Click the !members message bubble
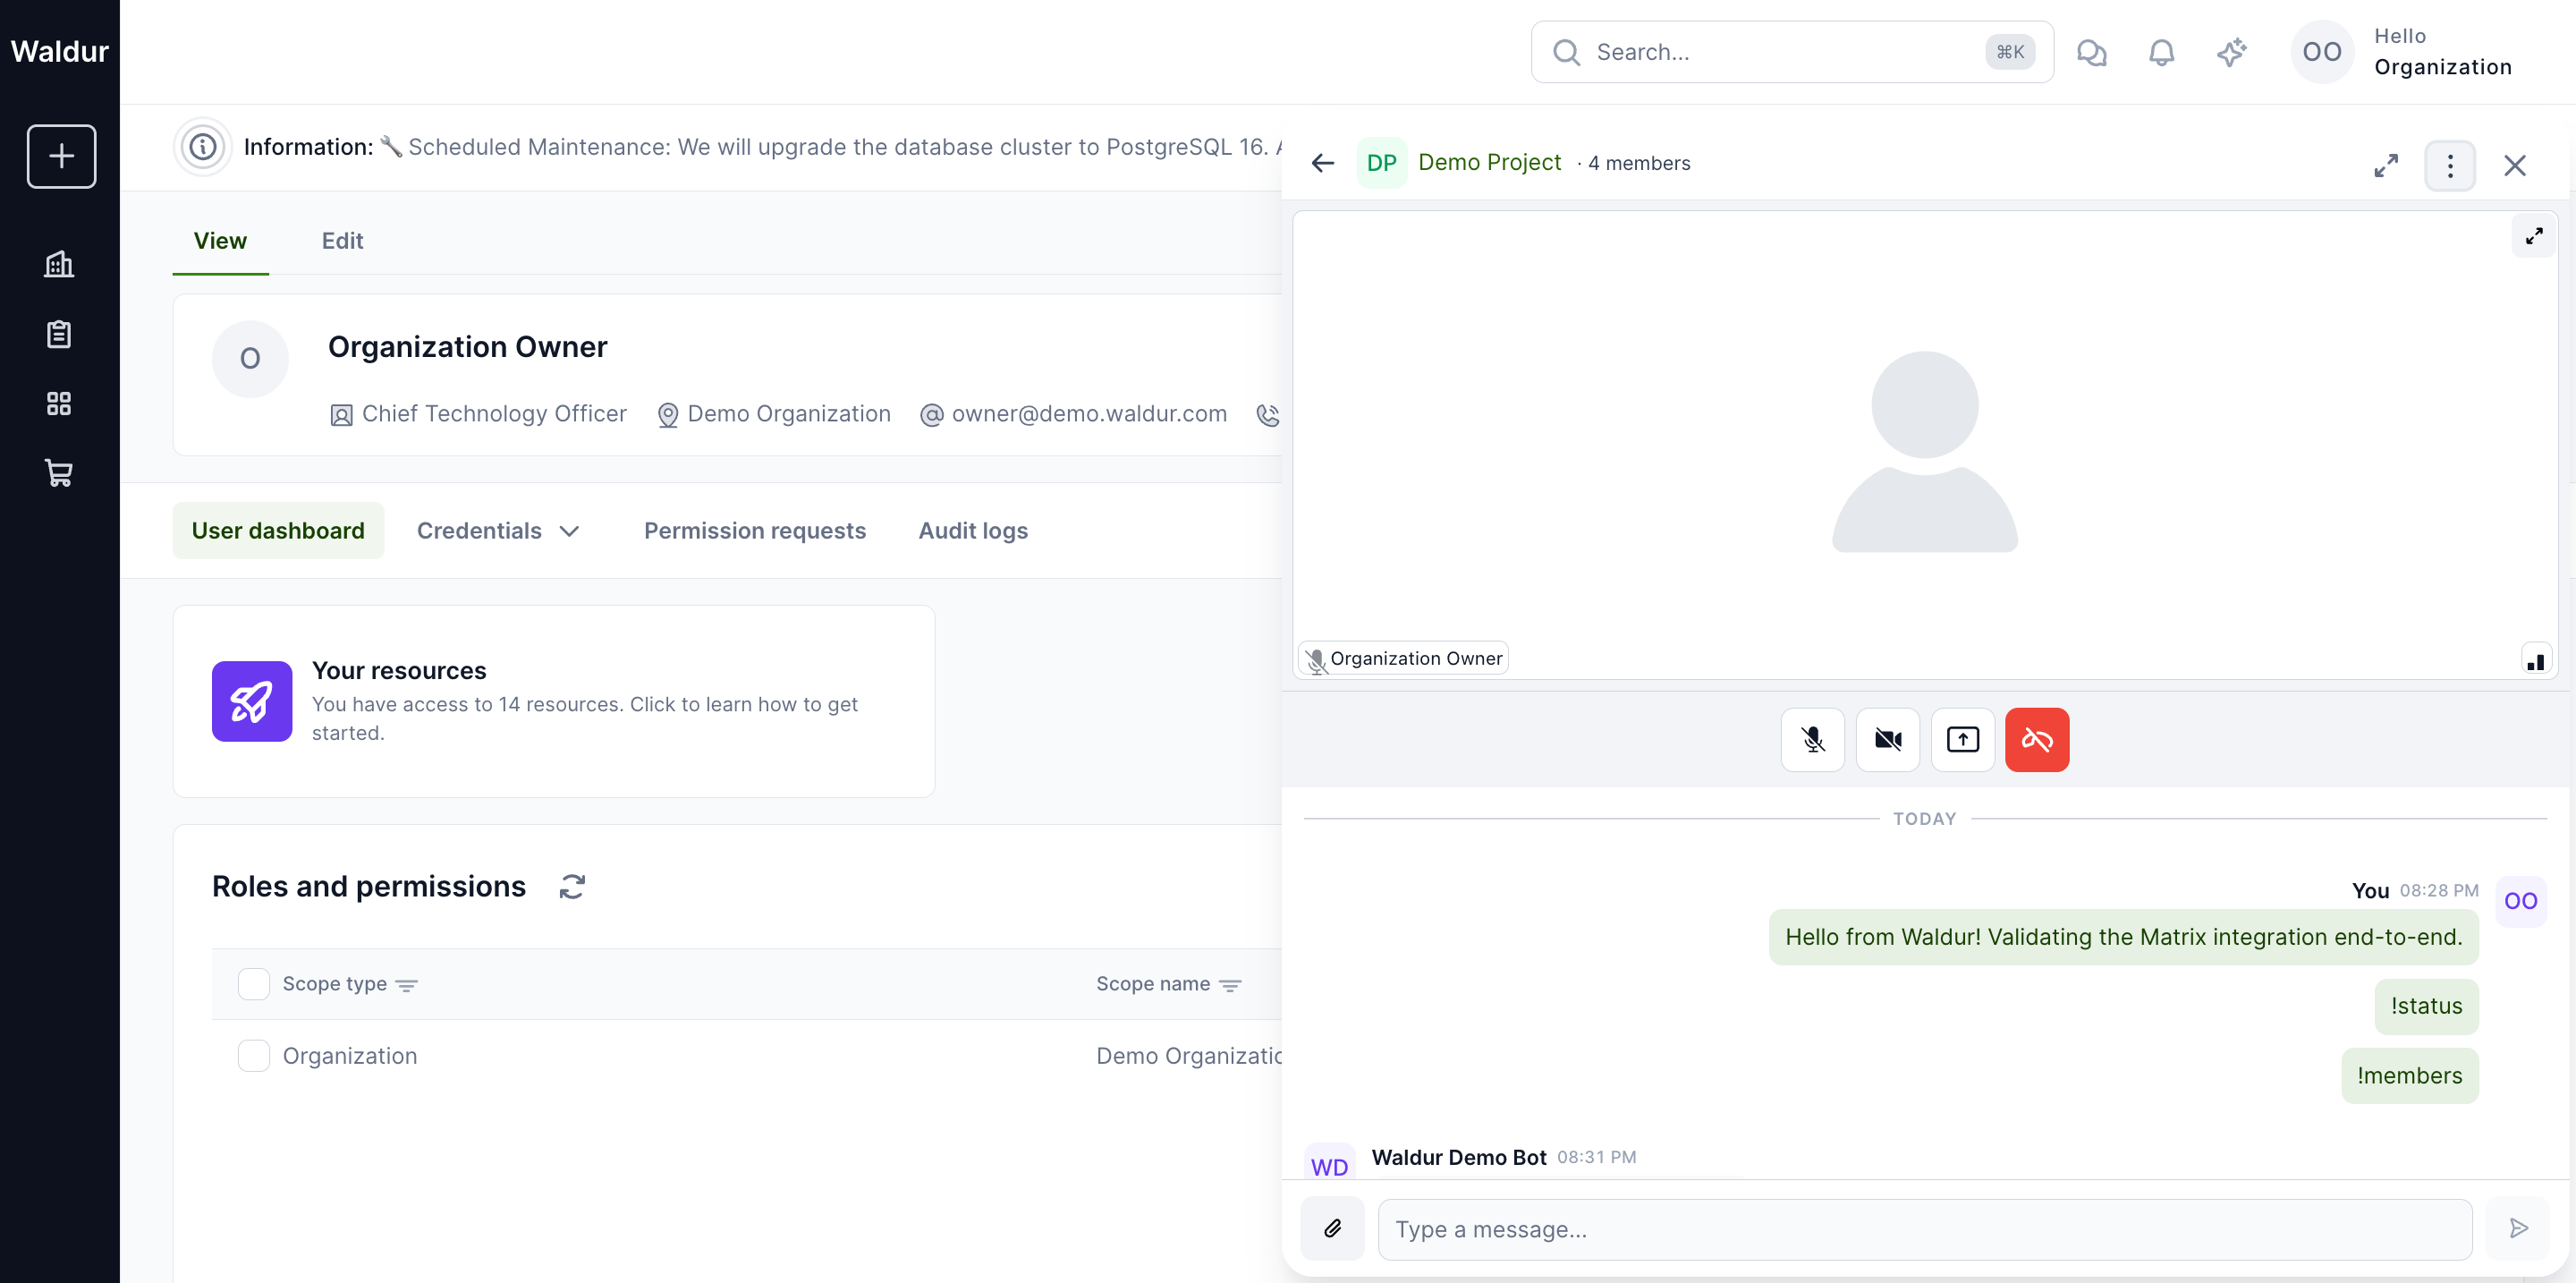The width and height of the screenshot is (2576, 1283). pos(2410,1076)
